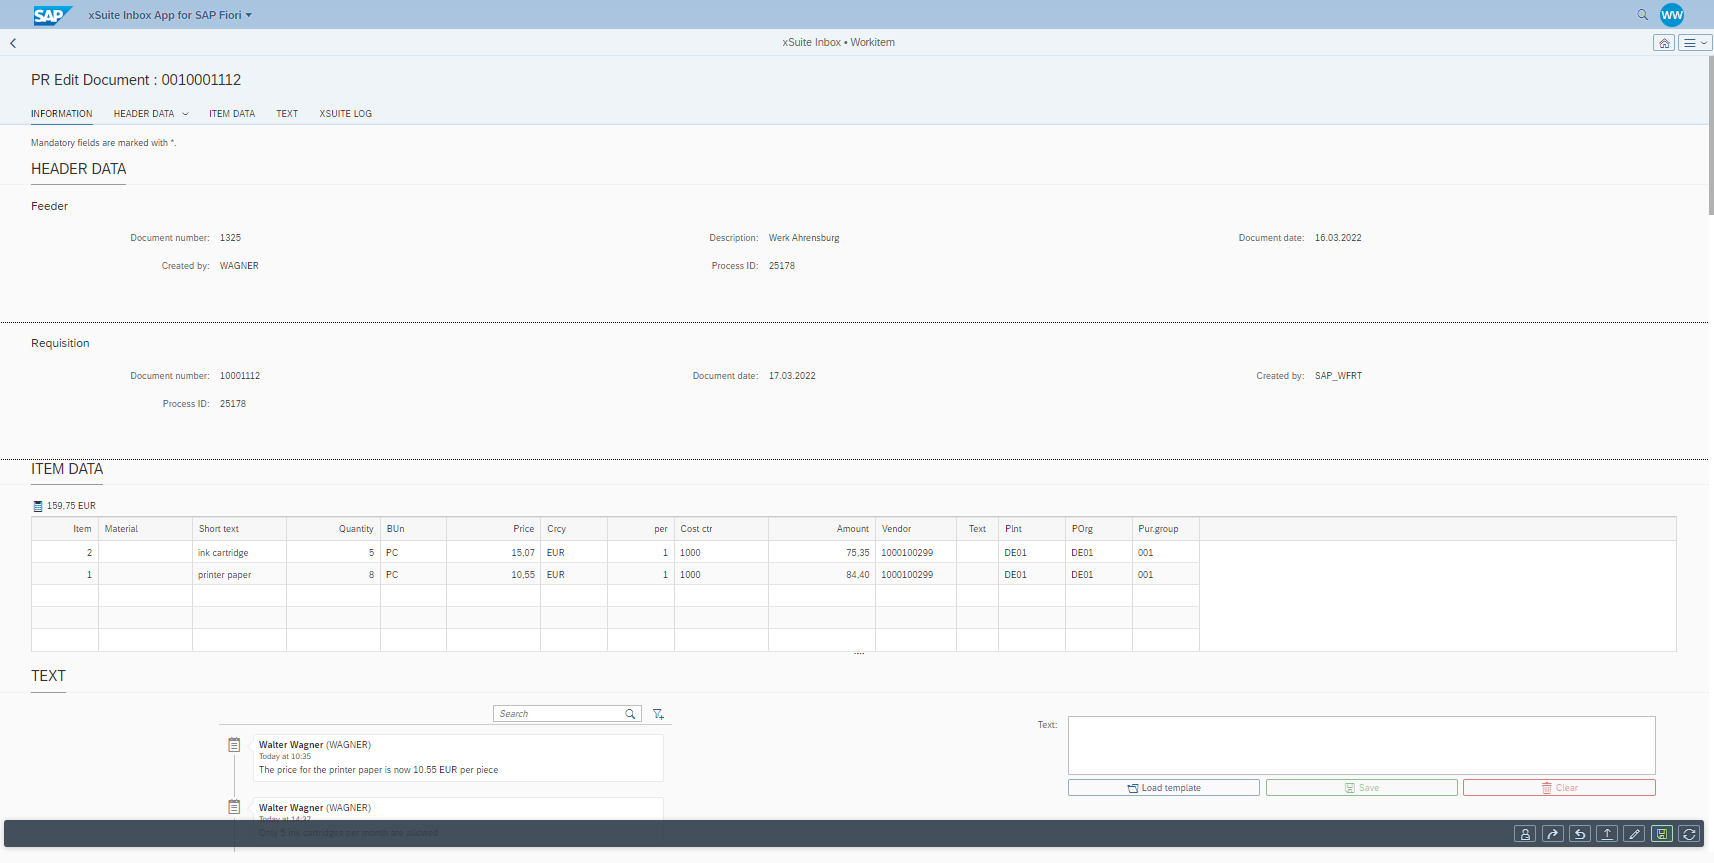Click the item table resize ellipsis handle

859,654
